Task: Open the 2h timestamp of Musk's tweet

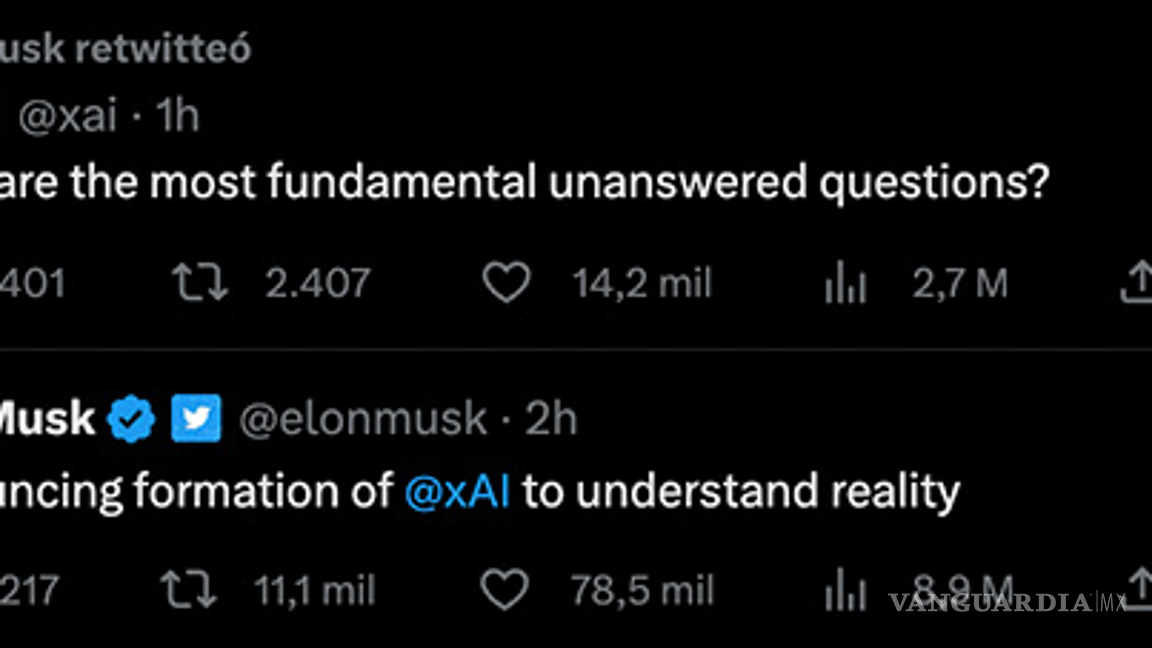Action: tap(552, 419)
